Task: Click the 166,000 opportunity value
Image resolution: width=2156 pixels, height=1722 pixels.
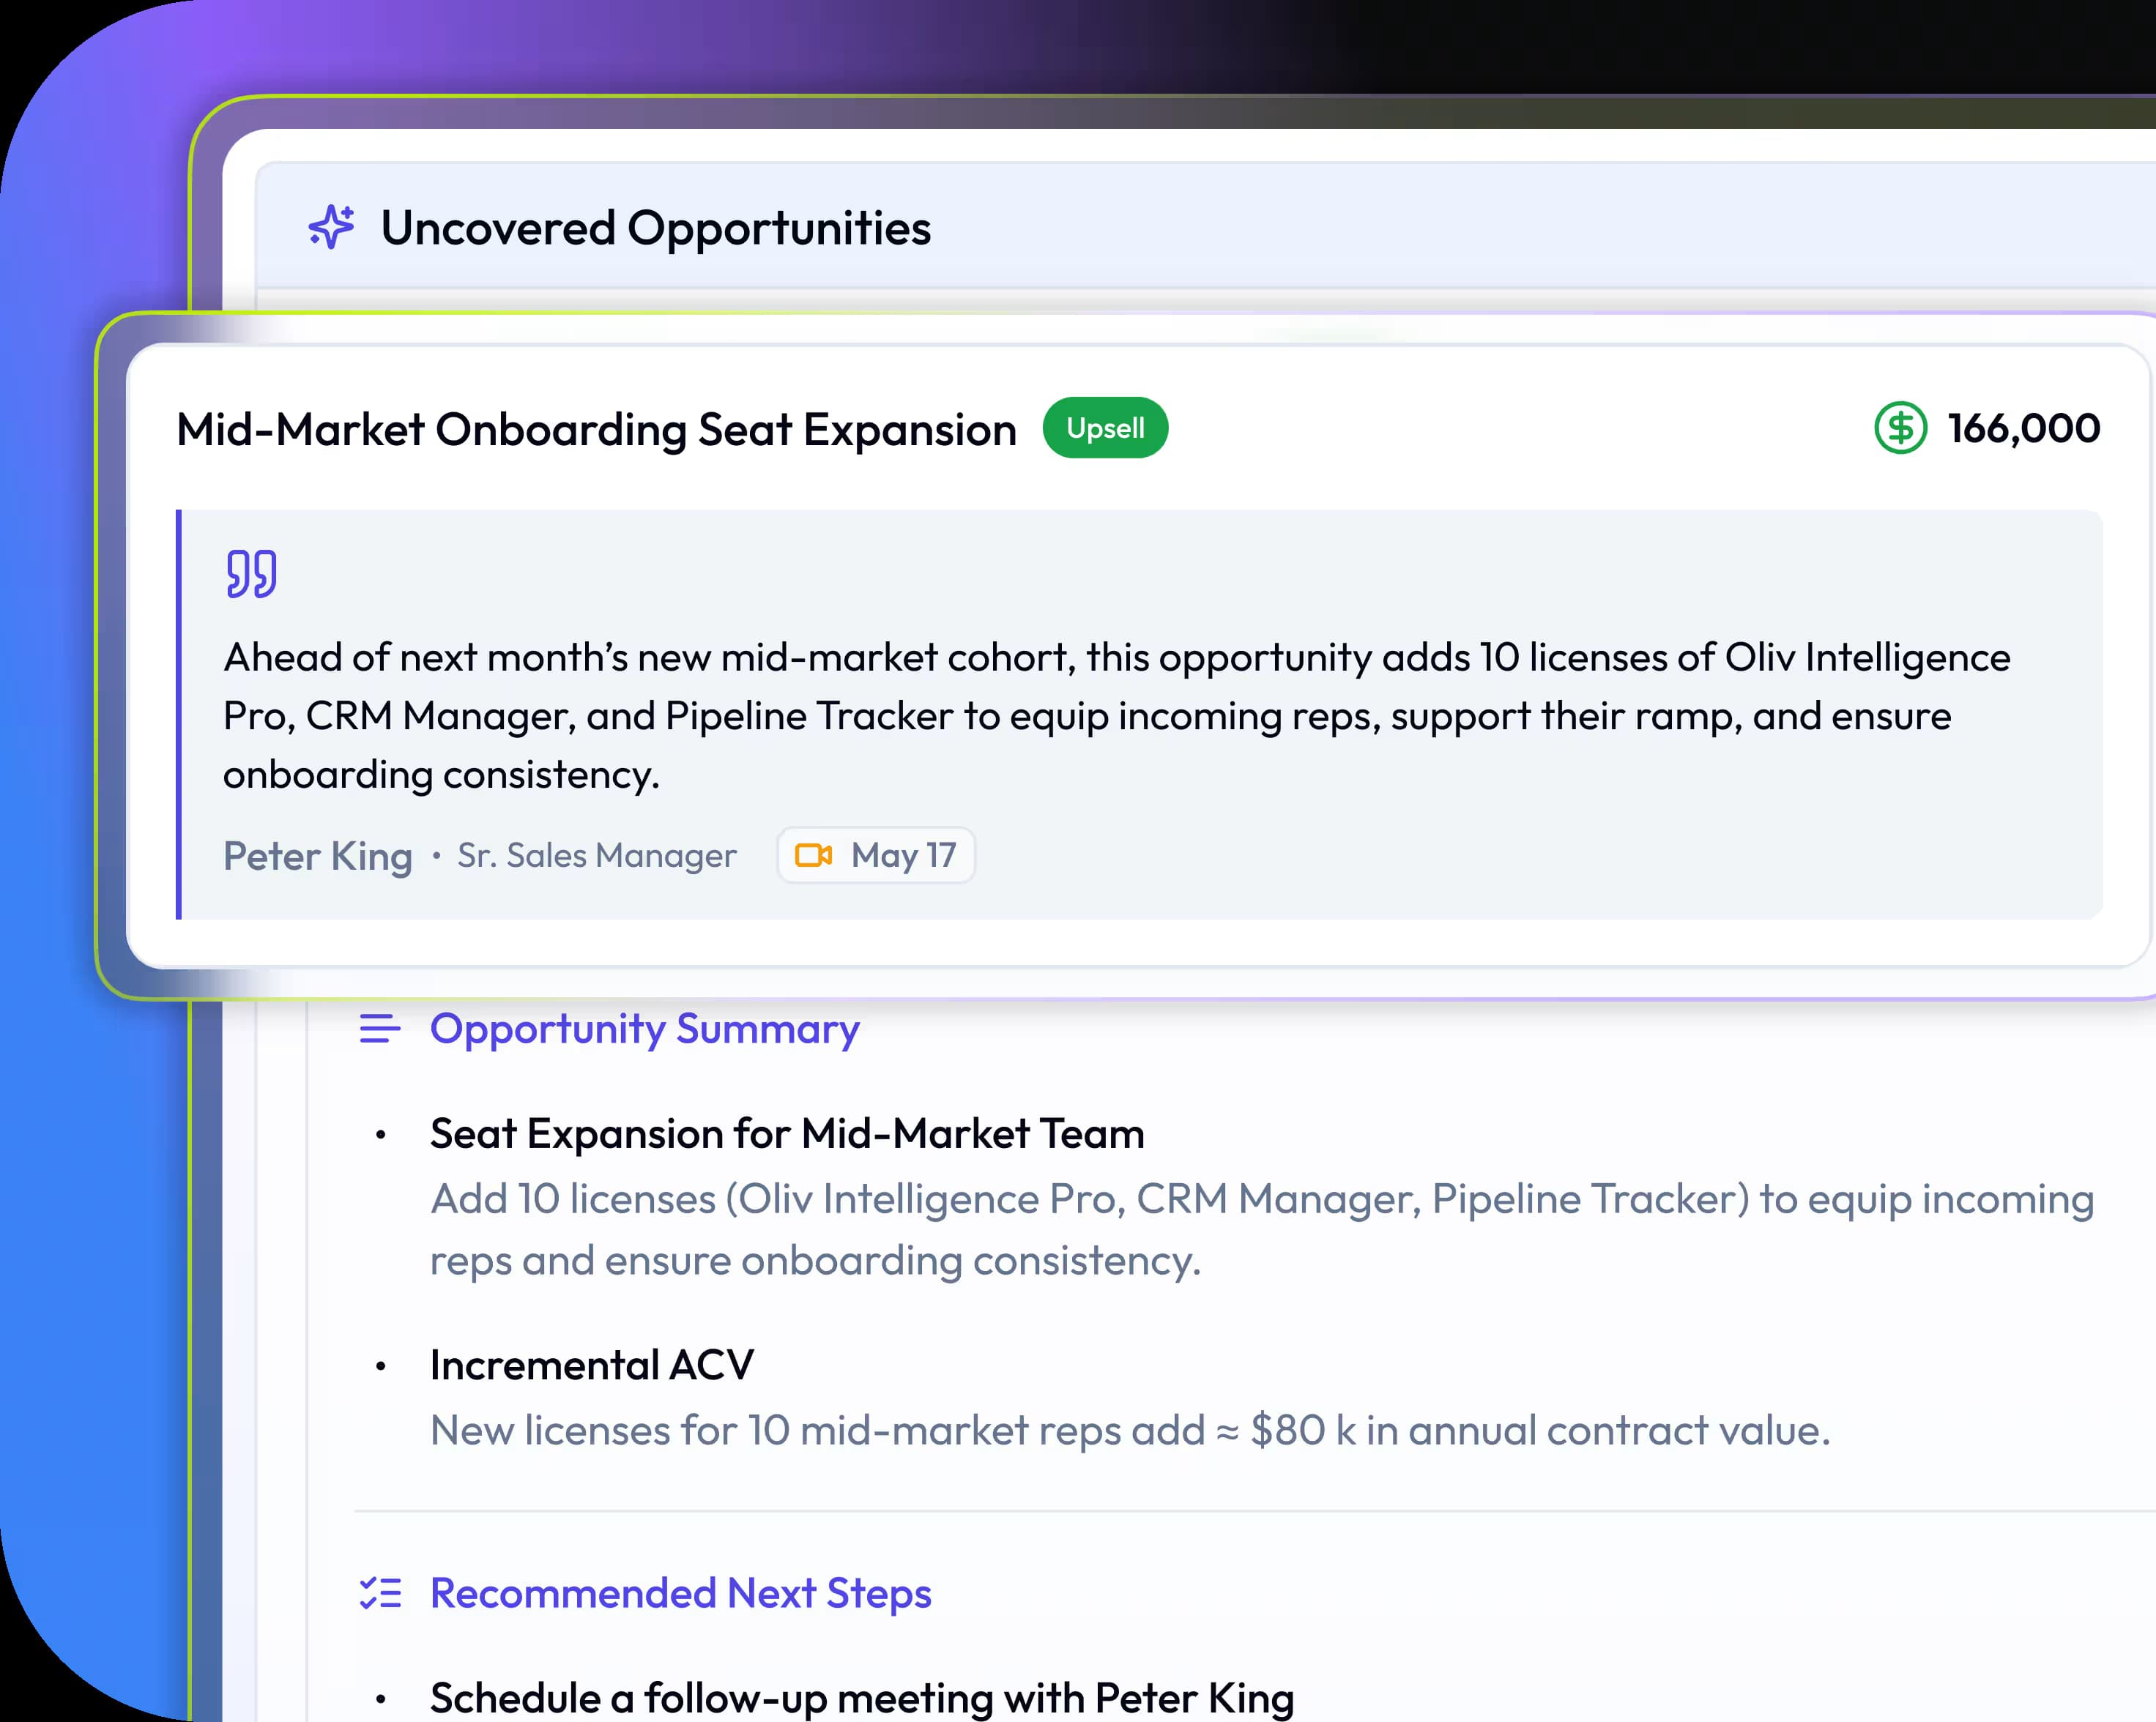Action: coord(2023,428)
